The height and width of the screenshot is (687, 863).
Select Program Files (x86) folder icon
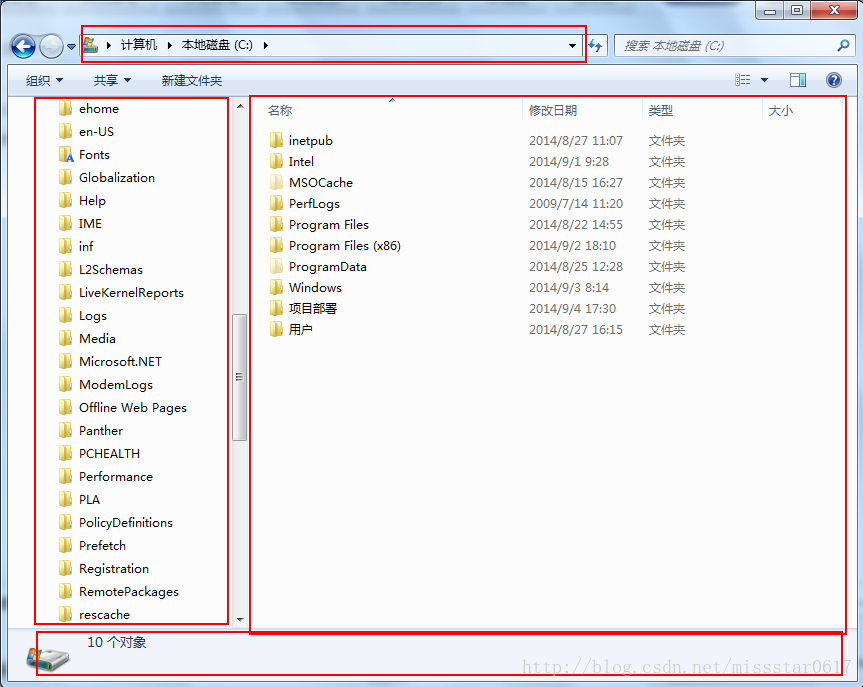pos(276,246)
